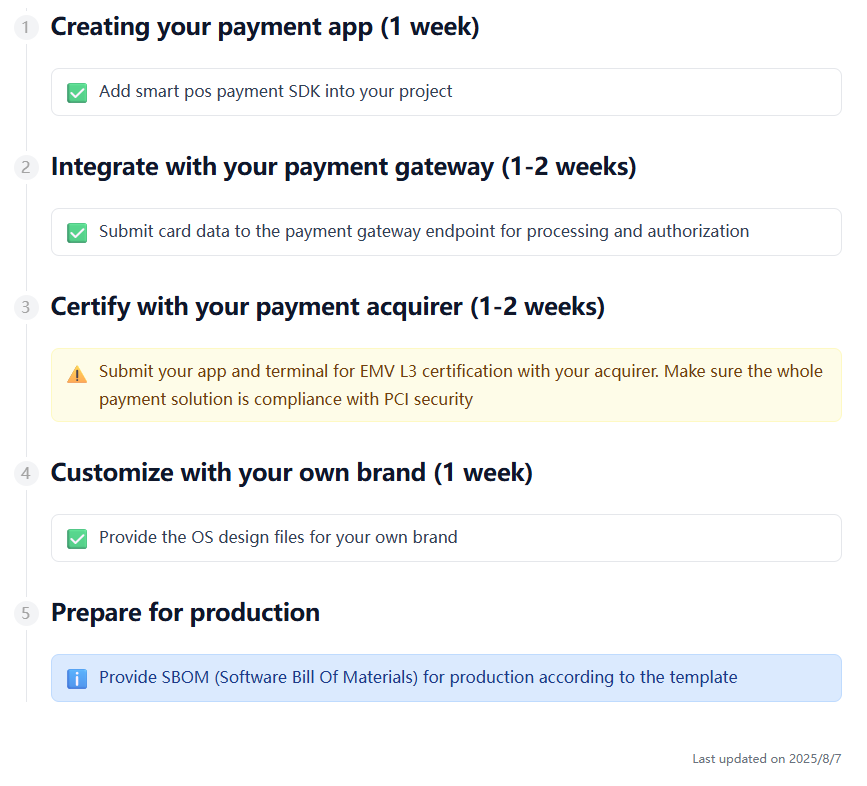Click green checkmark beside smart pos SDK

coord(77,93)
